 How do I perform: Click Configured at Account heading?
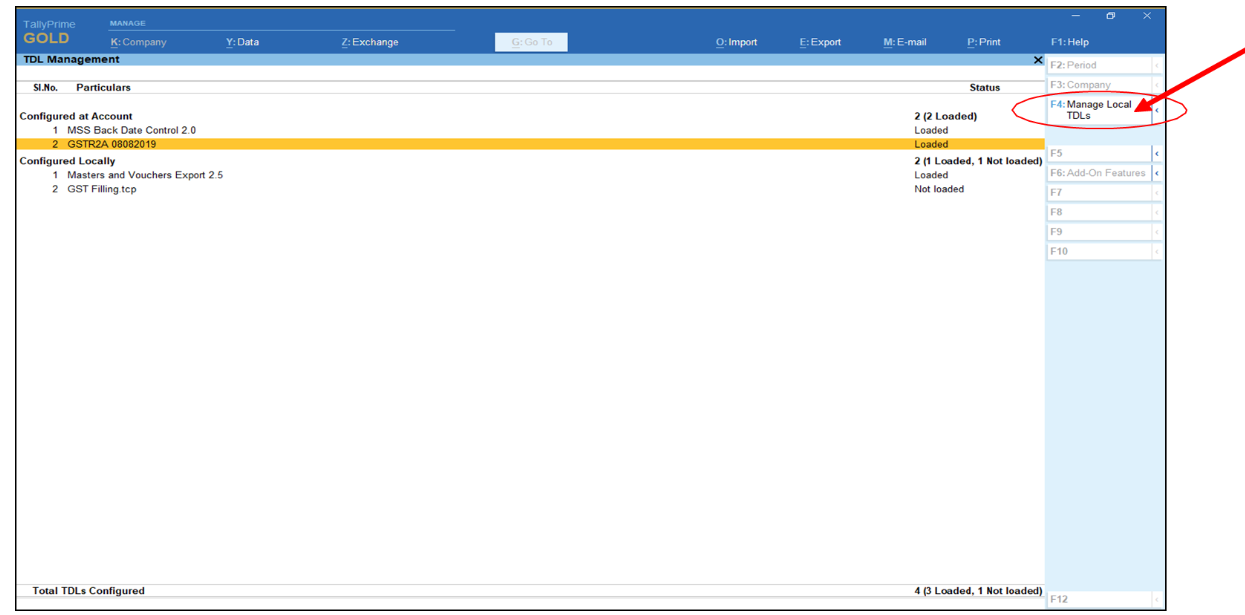tap(76, 116)
